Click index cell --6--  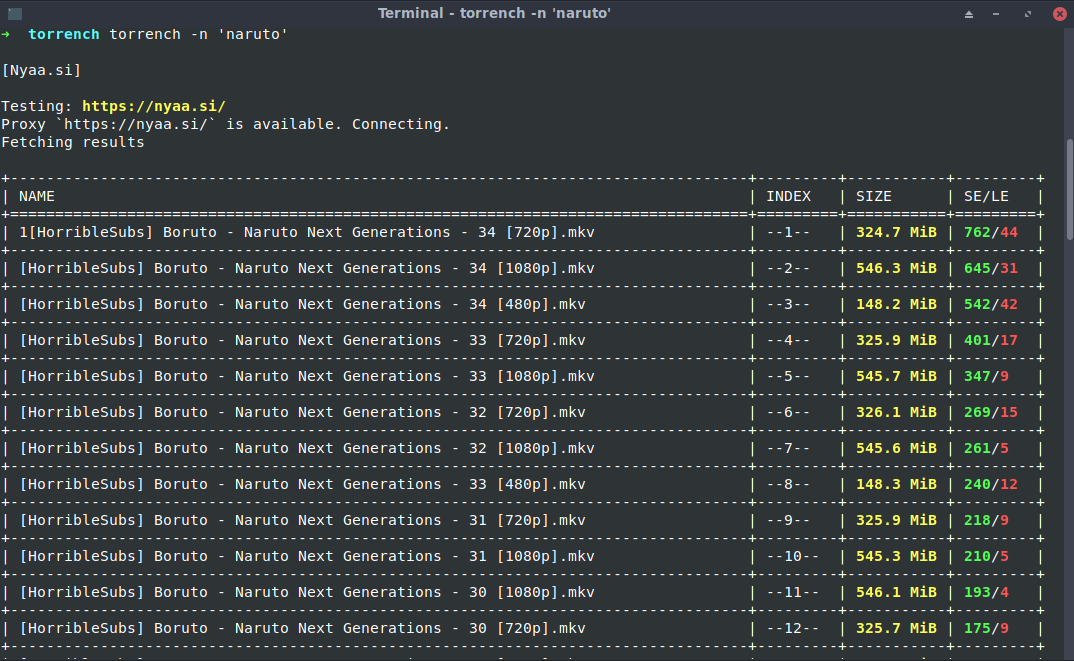(x=788, y=412)
